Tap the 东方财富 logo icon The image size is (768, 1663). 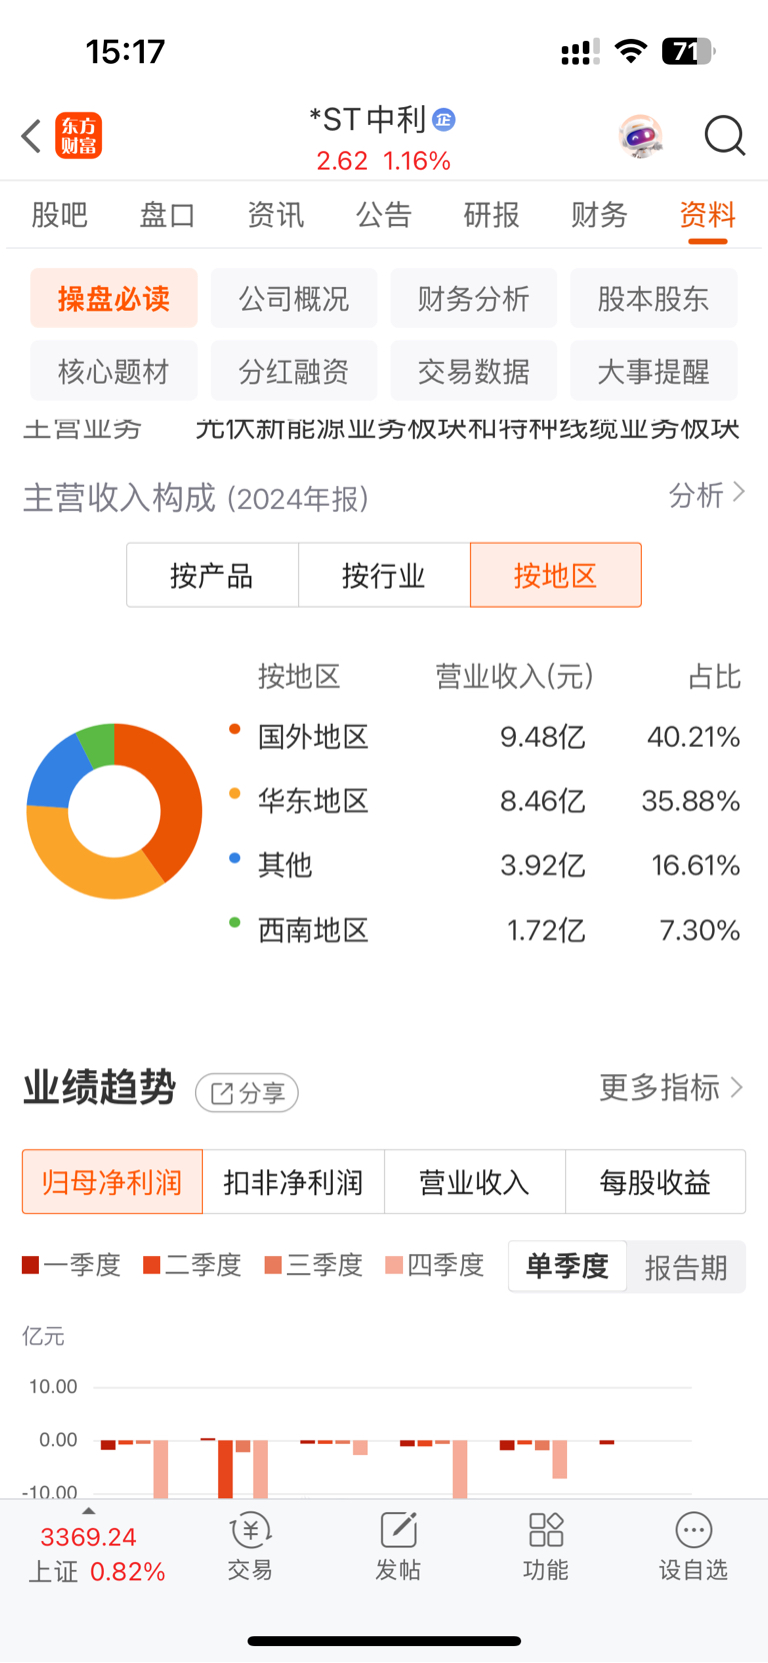click(x=78, y=136)
